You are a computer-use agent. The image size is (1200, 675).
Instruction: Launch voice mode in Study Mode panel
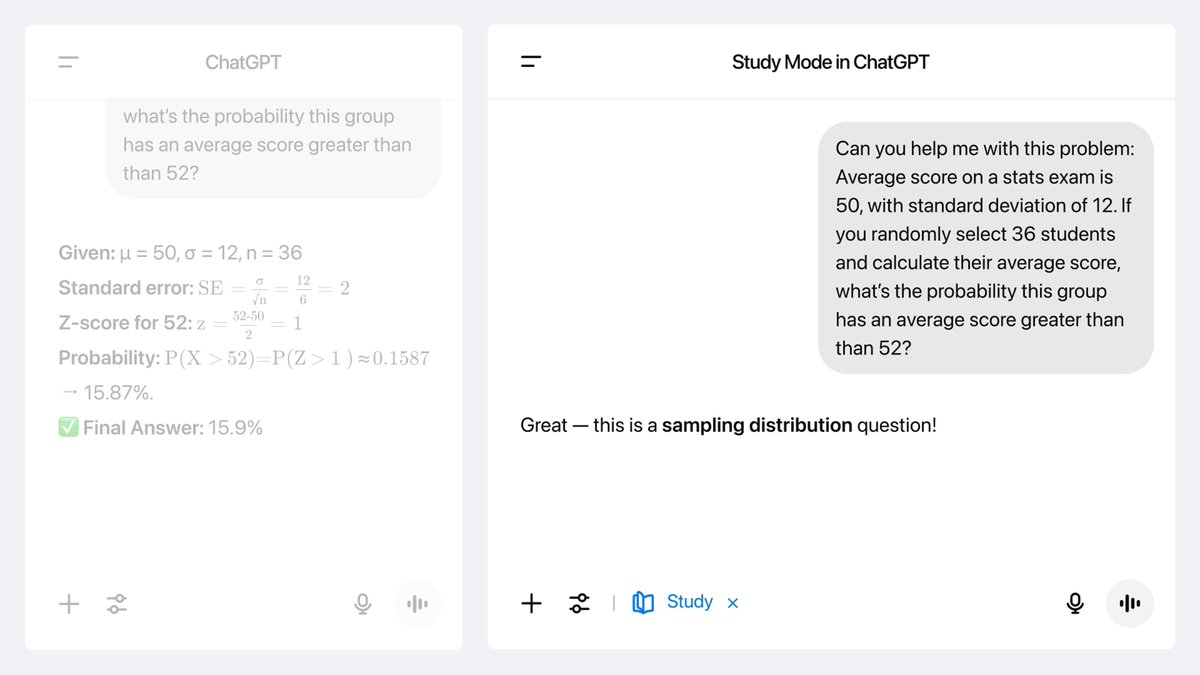[1130, 604]
